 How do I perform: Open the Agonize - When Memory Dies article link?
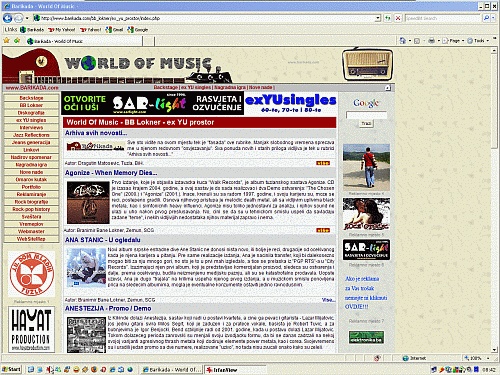coord(111,173)
